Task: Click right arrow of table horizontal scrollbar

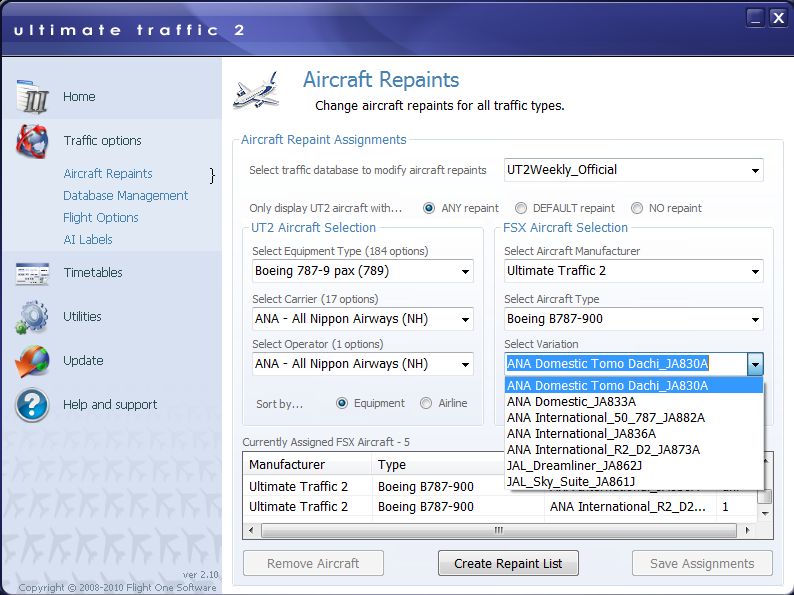Action: tap(747, 530)
